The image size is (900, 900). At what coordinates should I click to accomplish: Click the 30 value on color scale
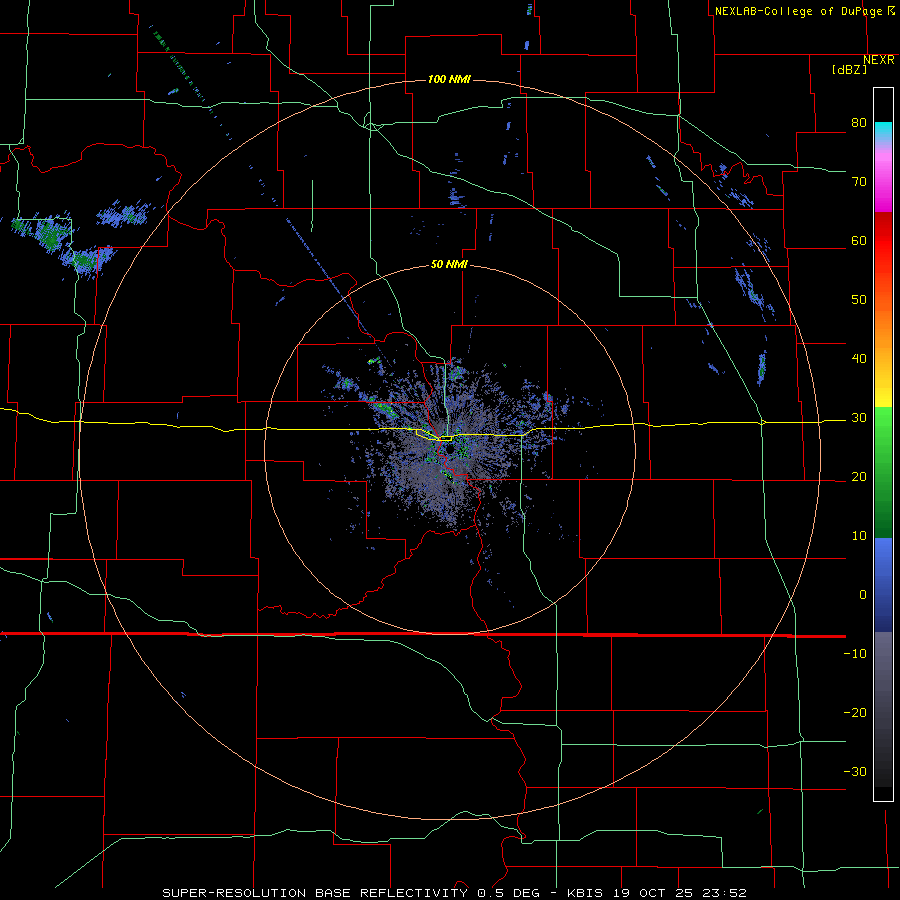point(859,418)
